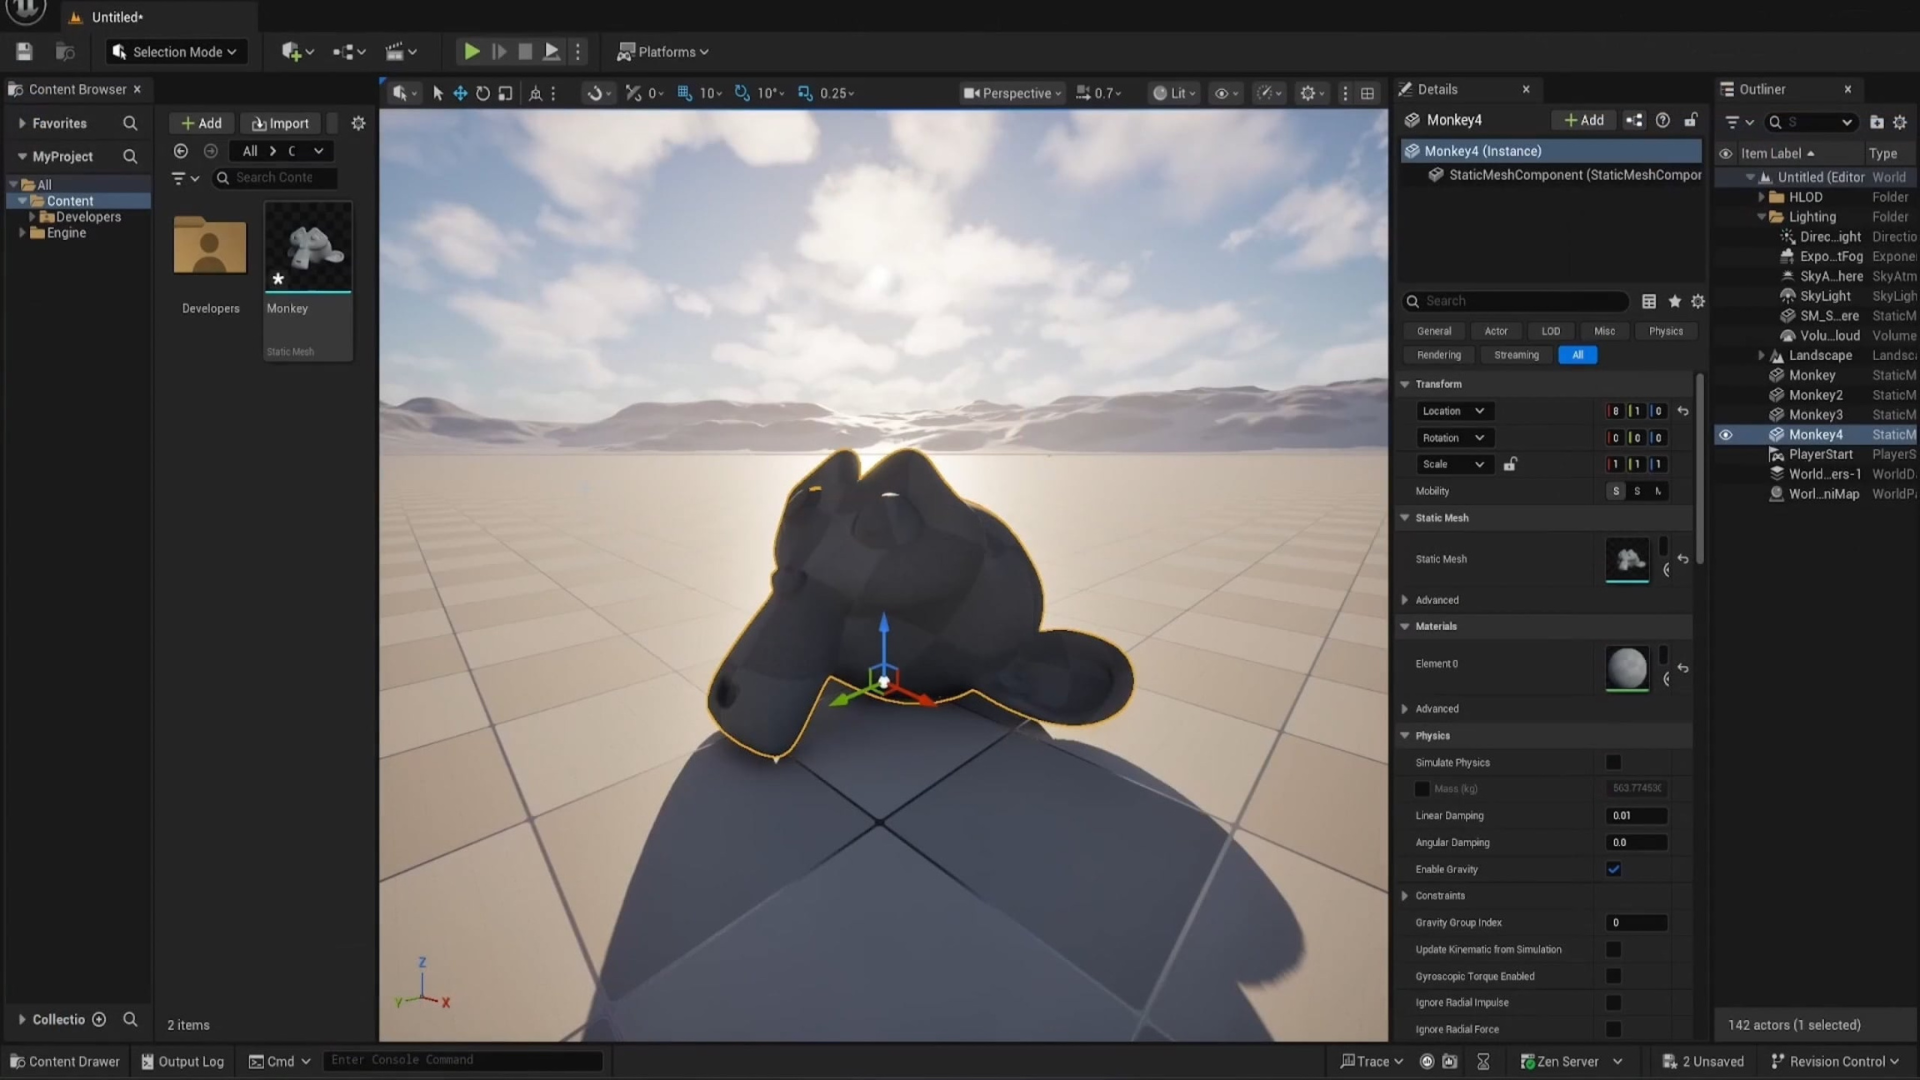Open the Output Log tab
Screen dimensions: 1920x1080
click(182, 1061)
